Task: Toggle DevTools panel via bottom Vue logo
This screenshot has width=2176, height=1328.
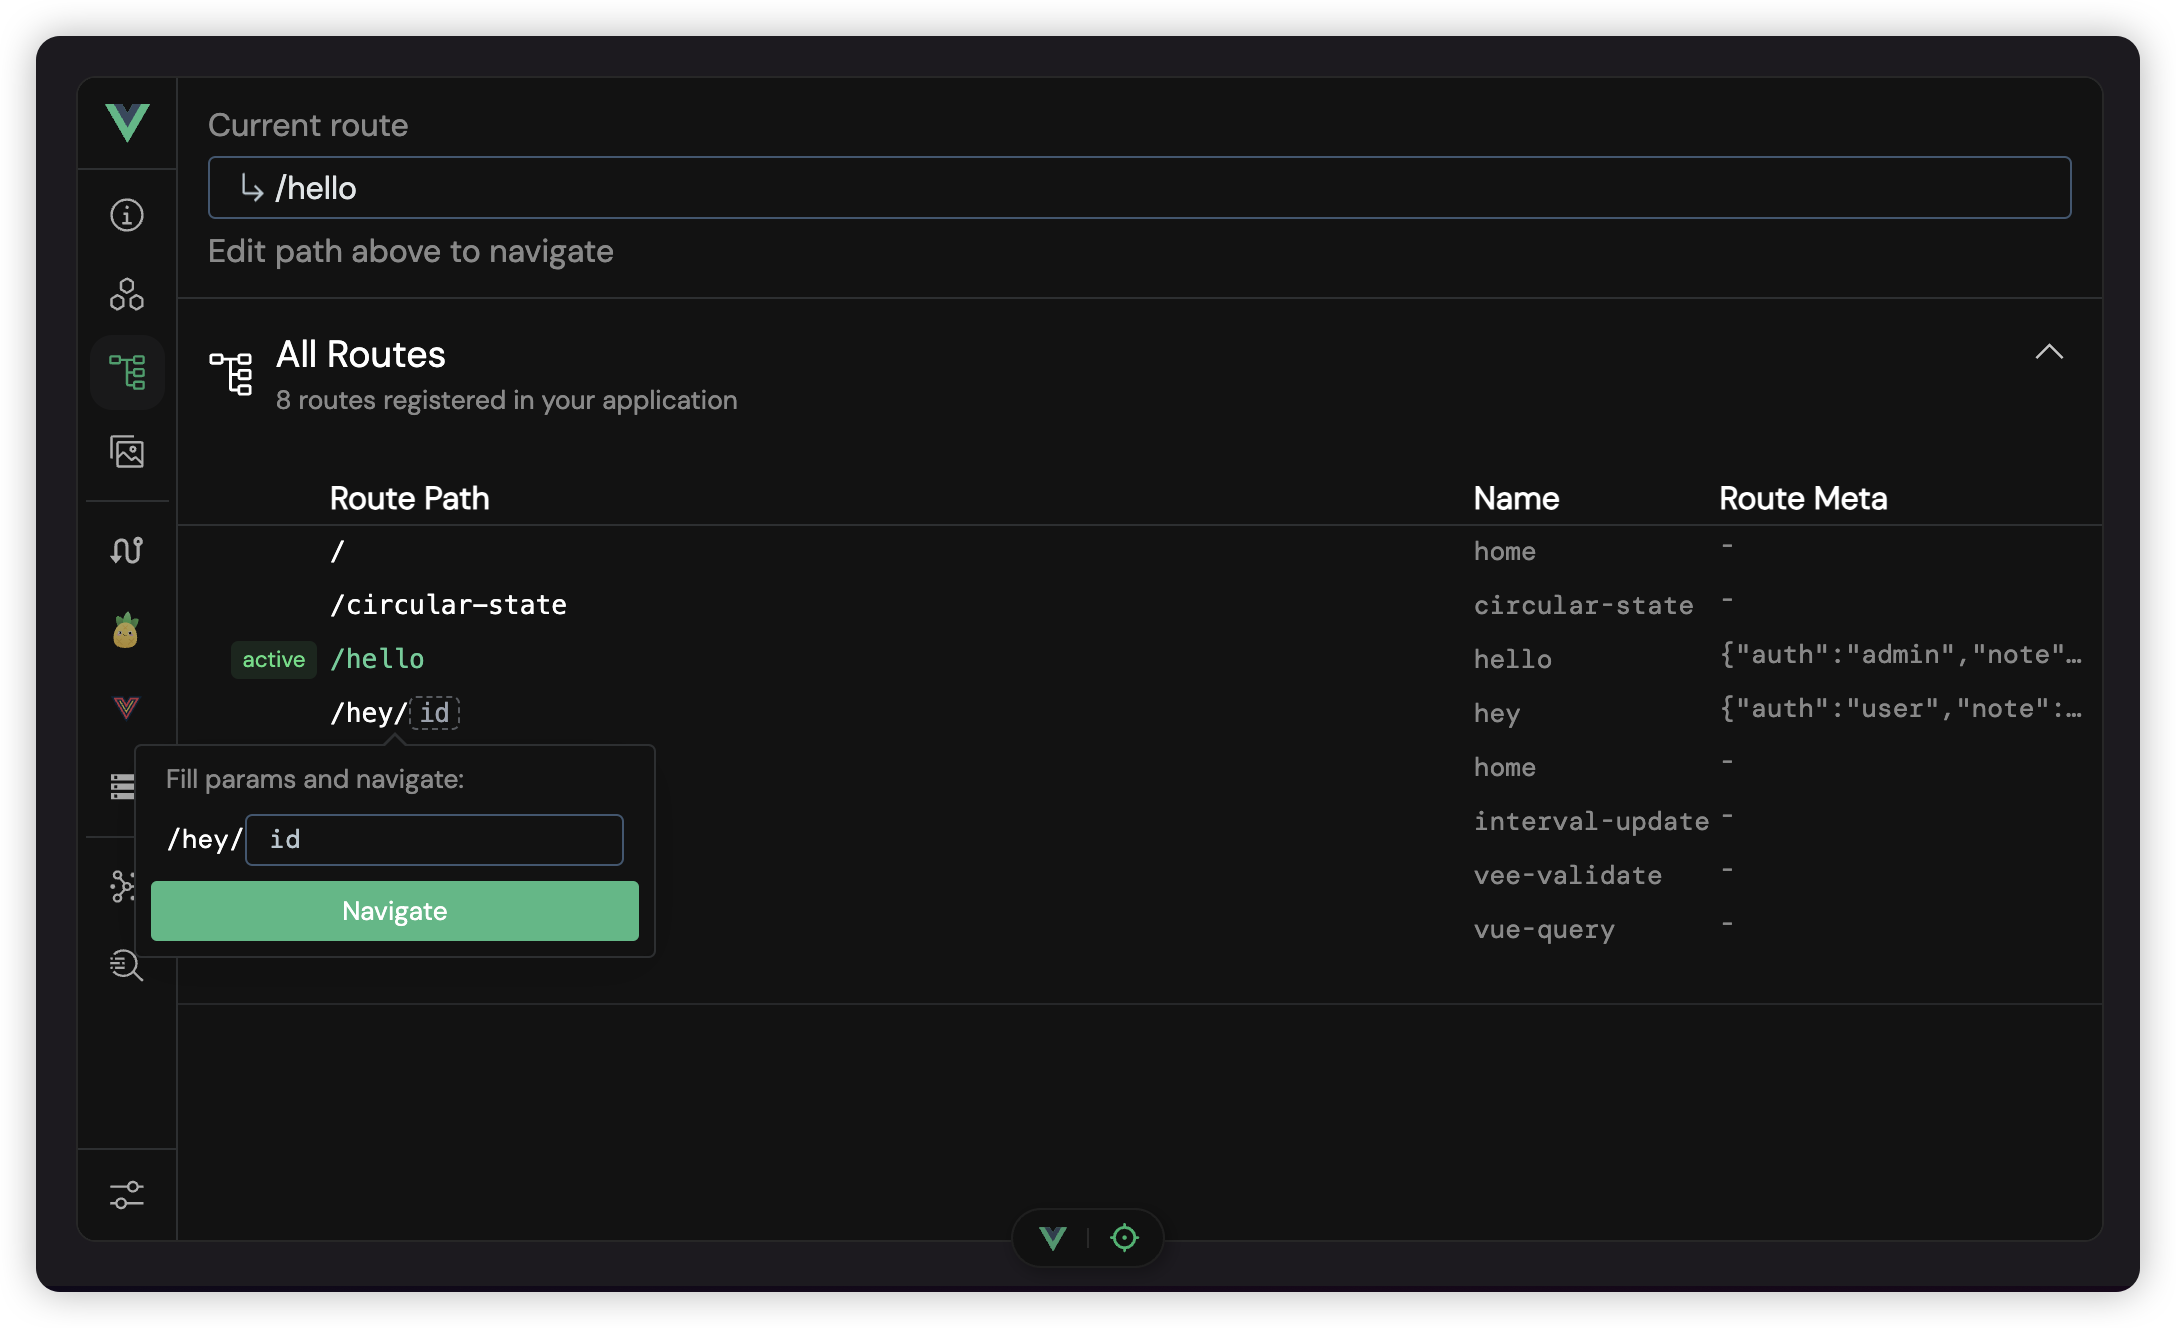Action: click(1053, 1238)
